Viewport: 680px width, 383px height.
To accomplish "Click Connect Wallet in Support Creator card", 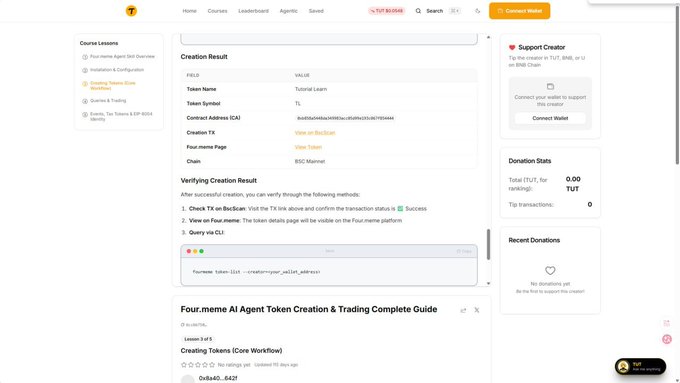I will coord(550,118).
